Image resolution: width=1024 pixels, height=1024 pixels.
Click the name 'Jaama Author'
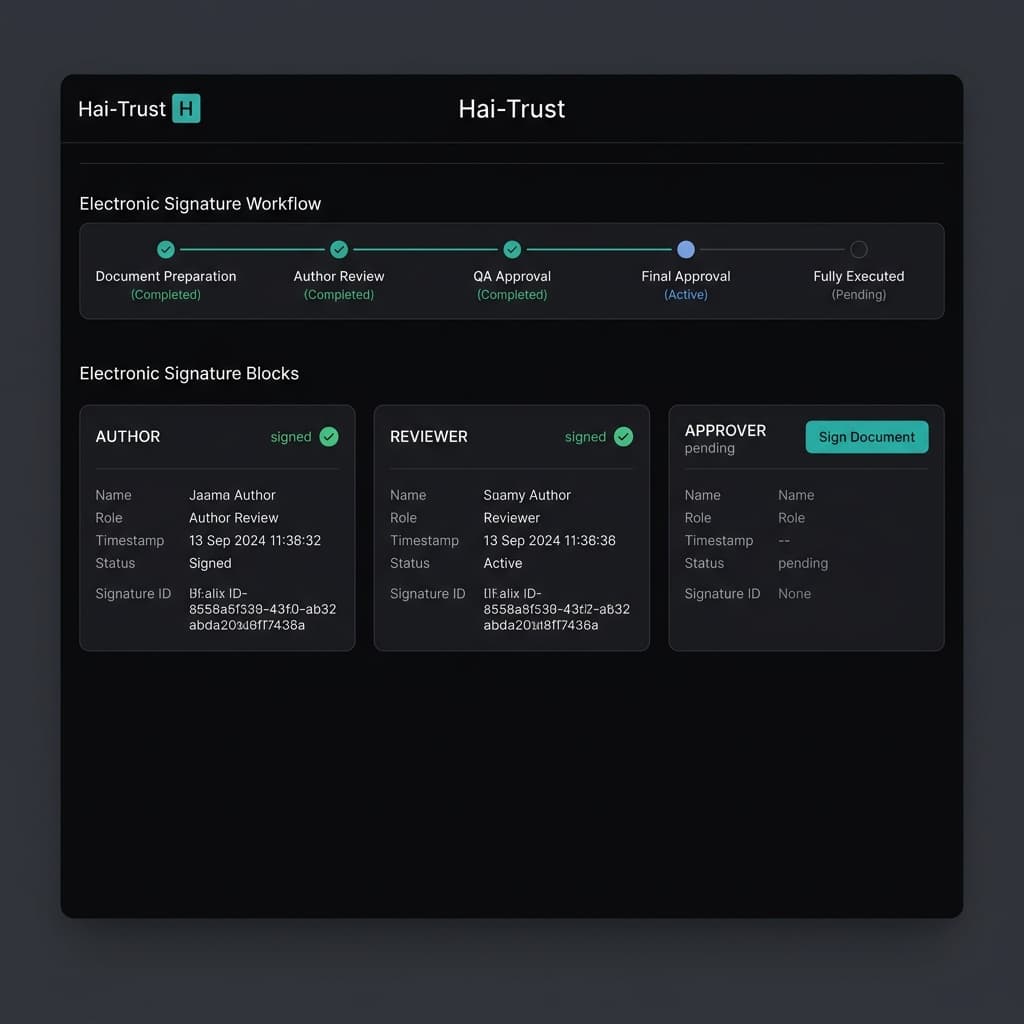(232, 495)
